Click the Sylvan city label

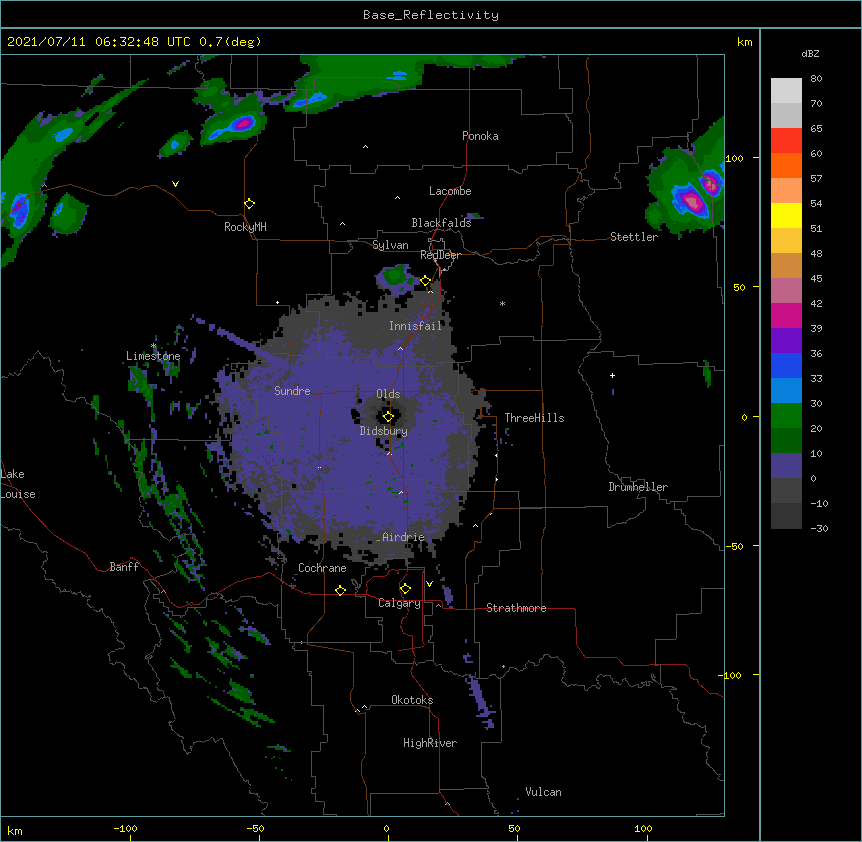[x=390, y=245]
